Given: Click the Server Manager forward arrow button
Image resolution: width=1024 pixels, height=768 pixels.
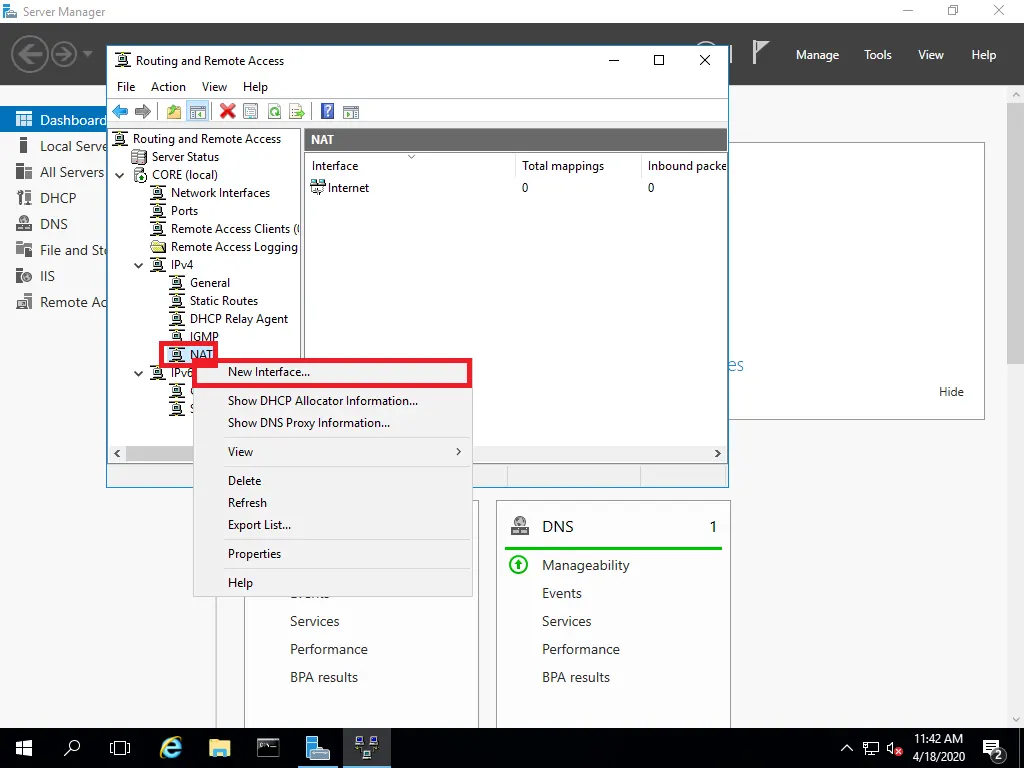Looking at the screenshot, I should tap(64, 54).
